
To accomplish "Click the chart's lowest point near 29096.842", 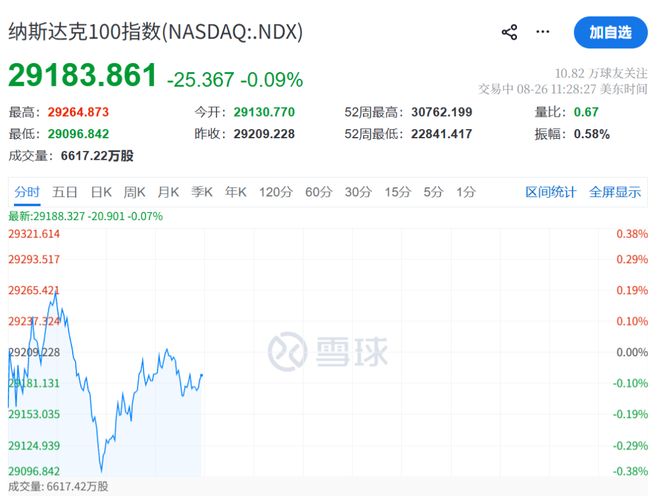I will pyautogui.click(x=101, y=471).
